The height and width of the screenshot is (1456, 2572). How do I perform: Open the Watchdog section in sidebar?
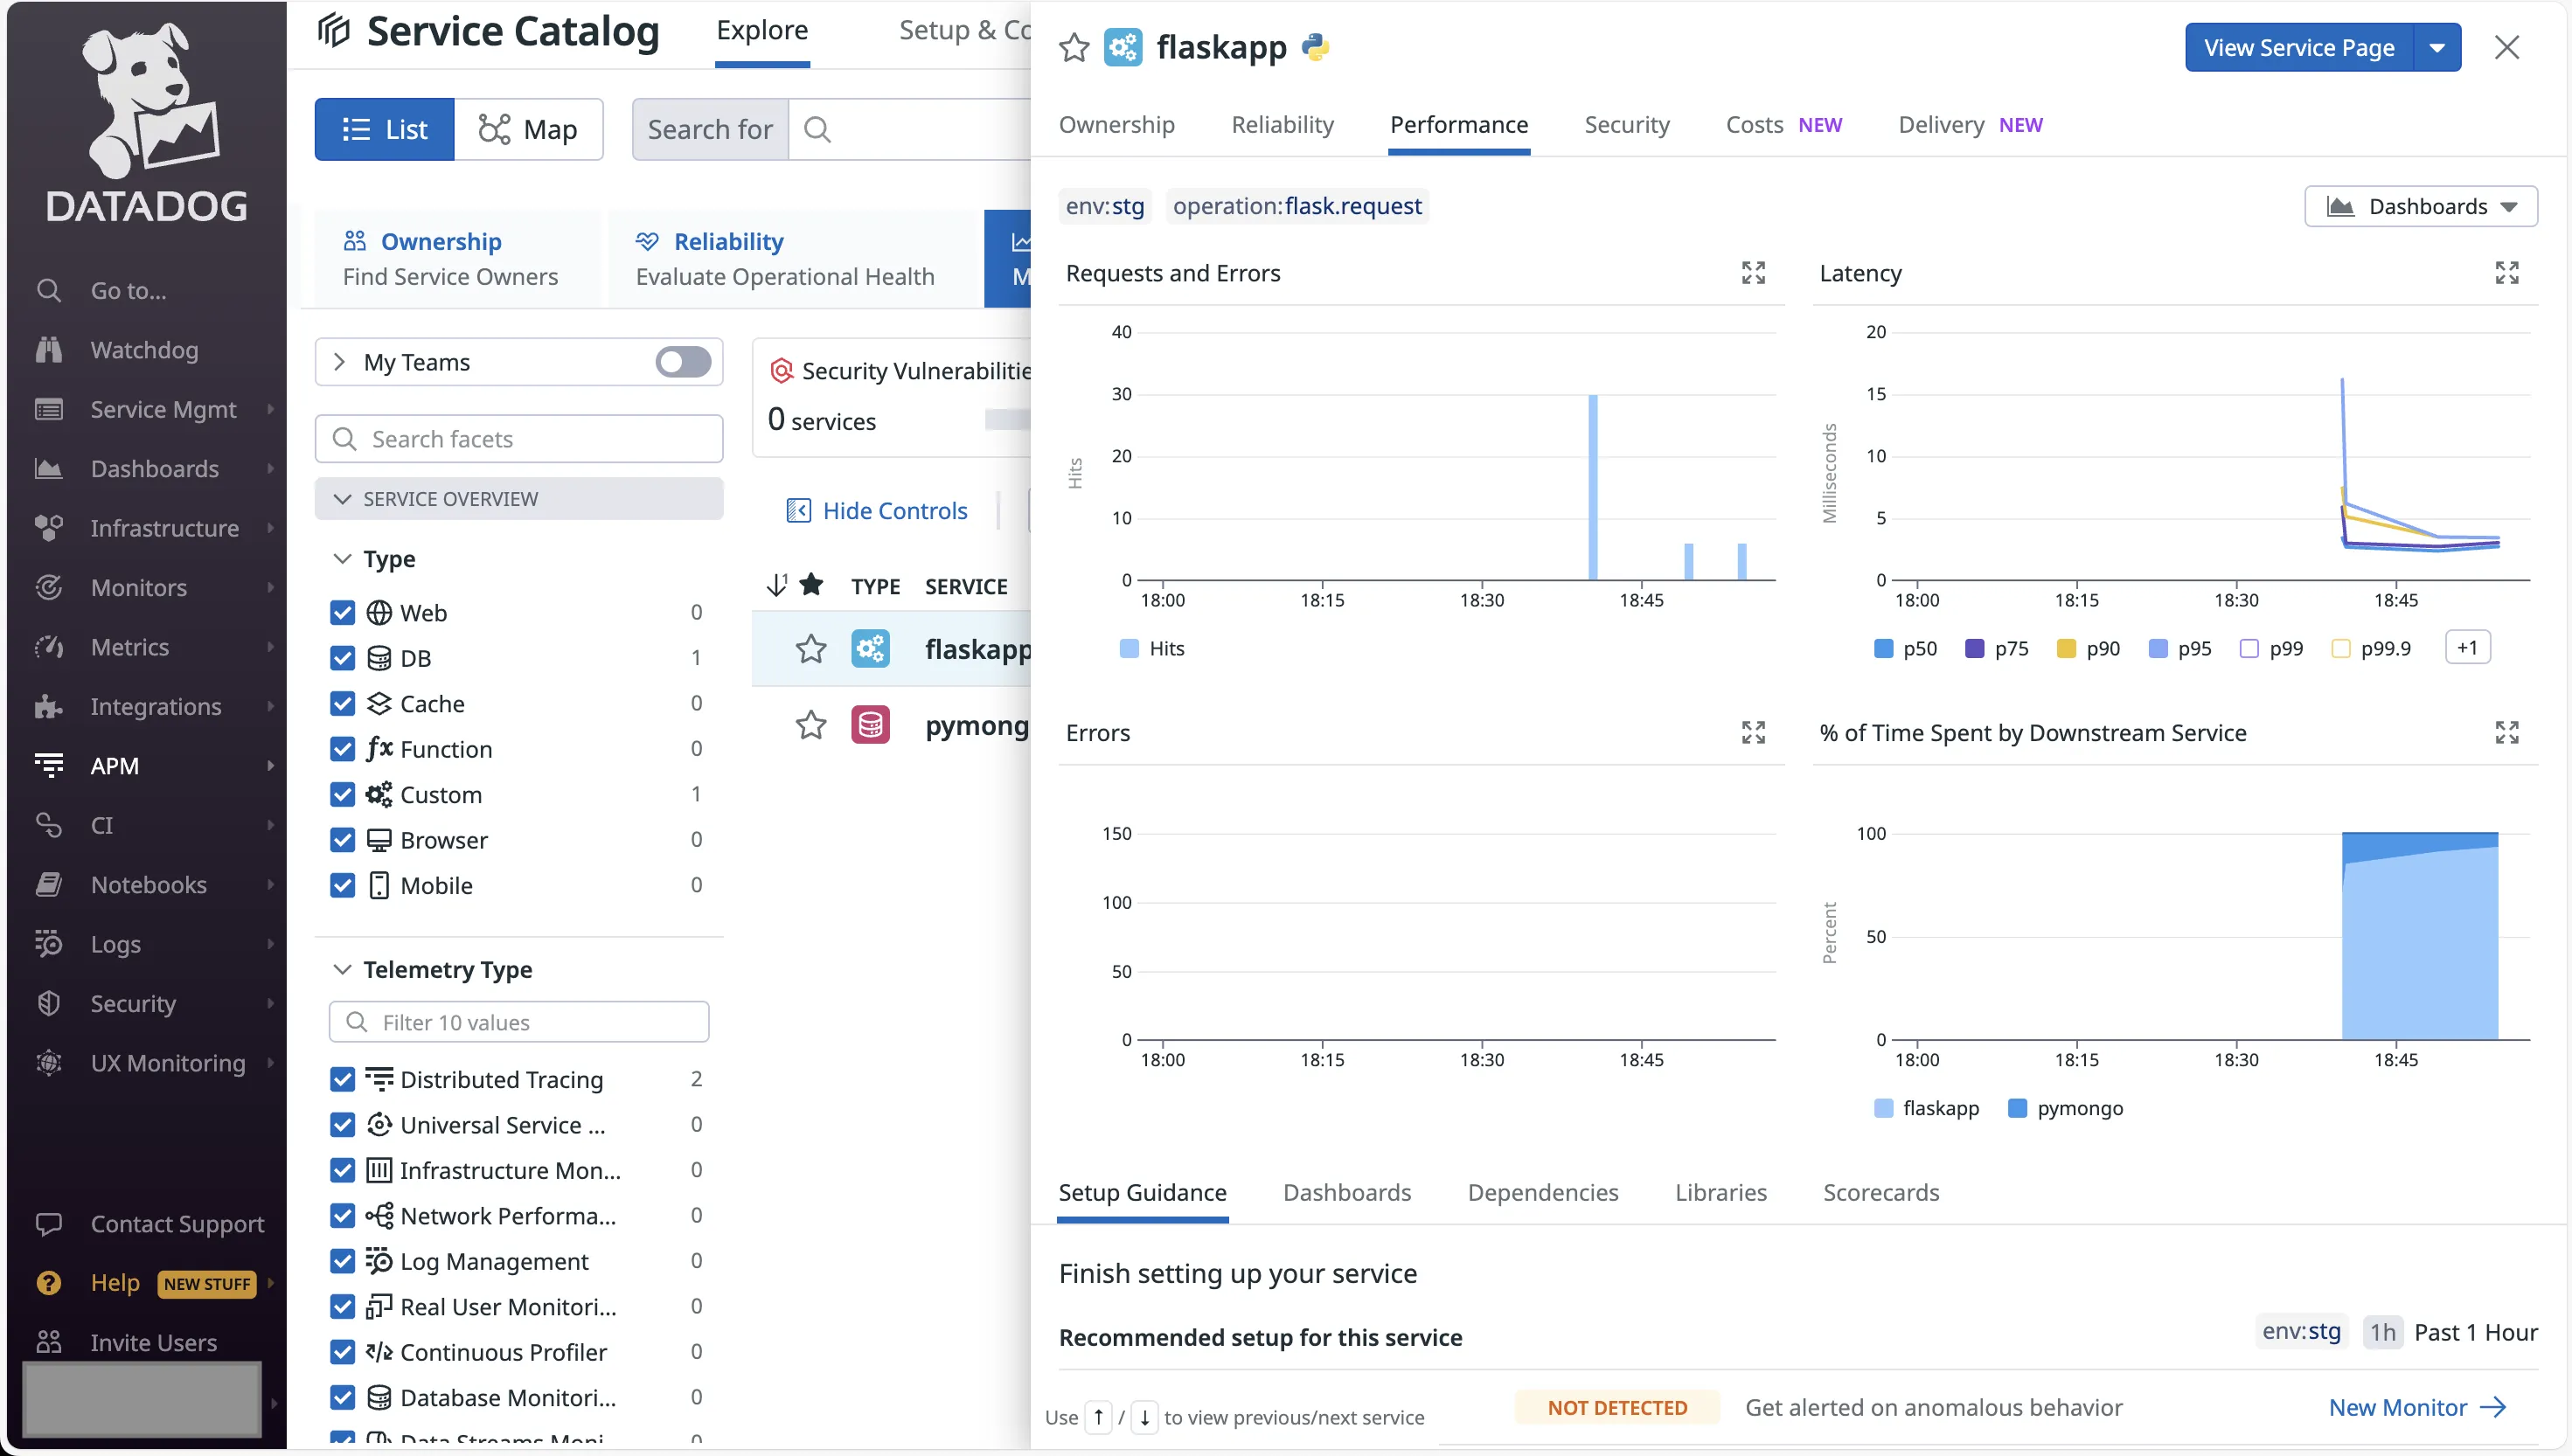click(x=143, y=349)
